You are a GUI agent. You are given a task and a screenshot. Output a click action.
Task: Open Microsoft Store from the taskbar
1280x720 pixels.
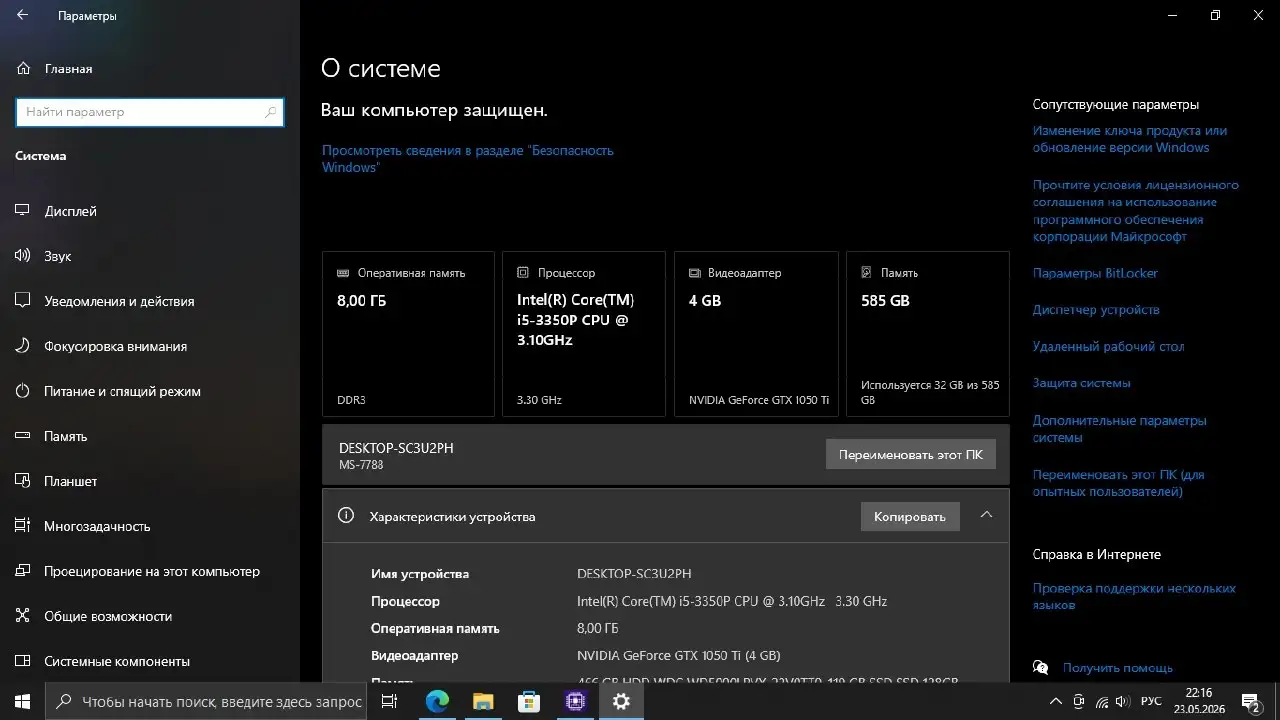pos(529,702)
